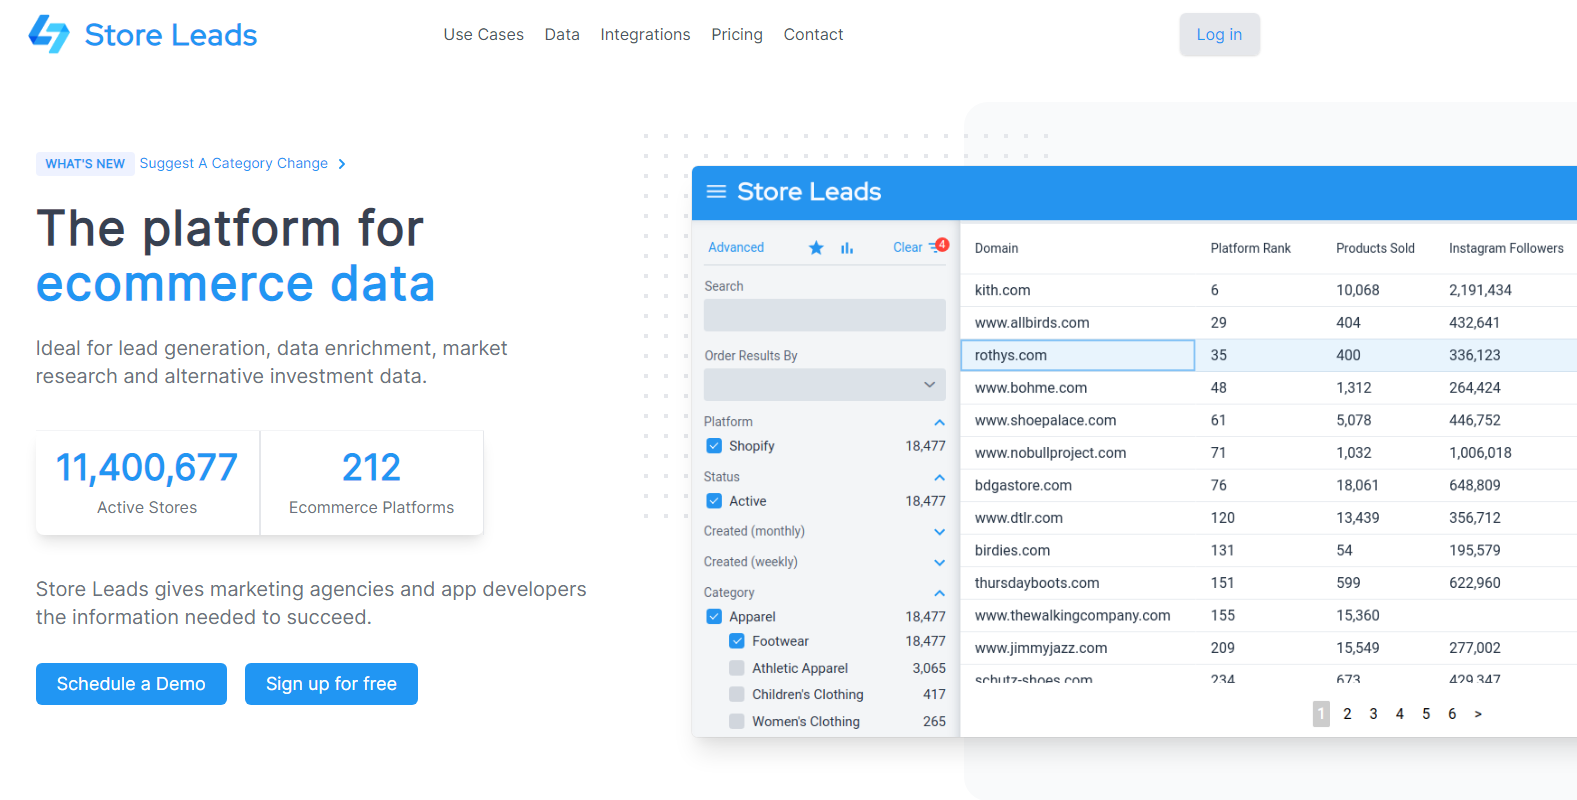Navigate to the Pricing page
1577x800 pixels.
click(737, 35)
